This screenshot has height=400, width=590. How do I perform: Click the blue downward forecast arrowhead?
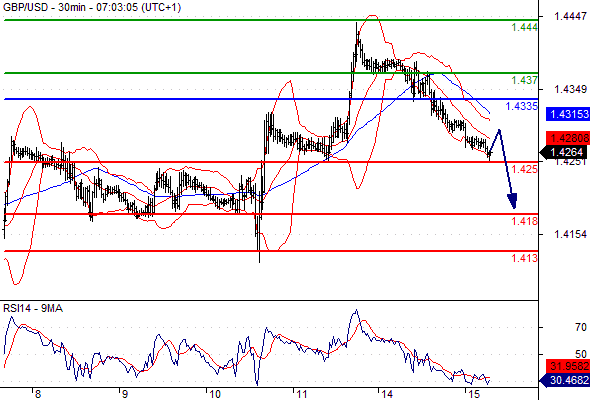click(512, 201)
